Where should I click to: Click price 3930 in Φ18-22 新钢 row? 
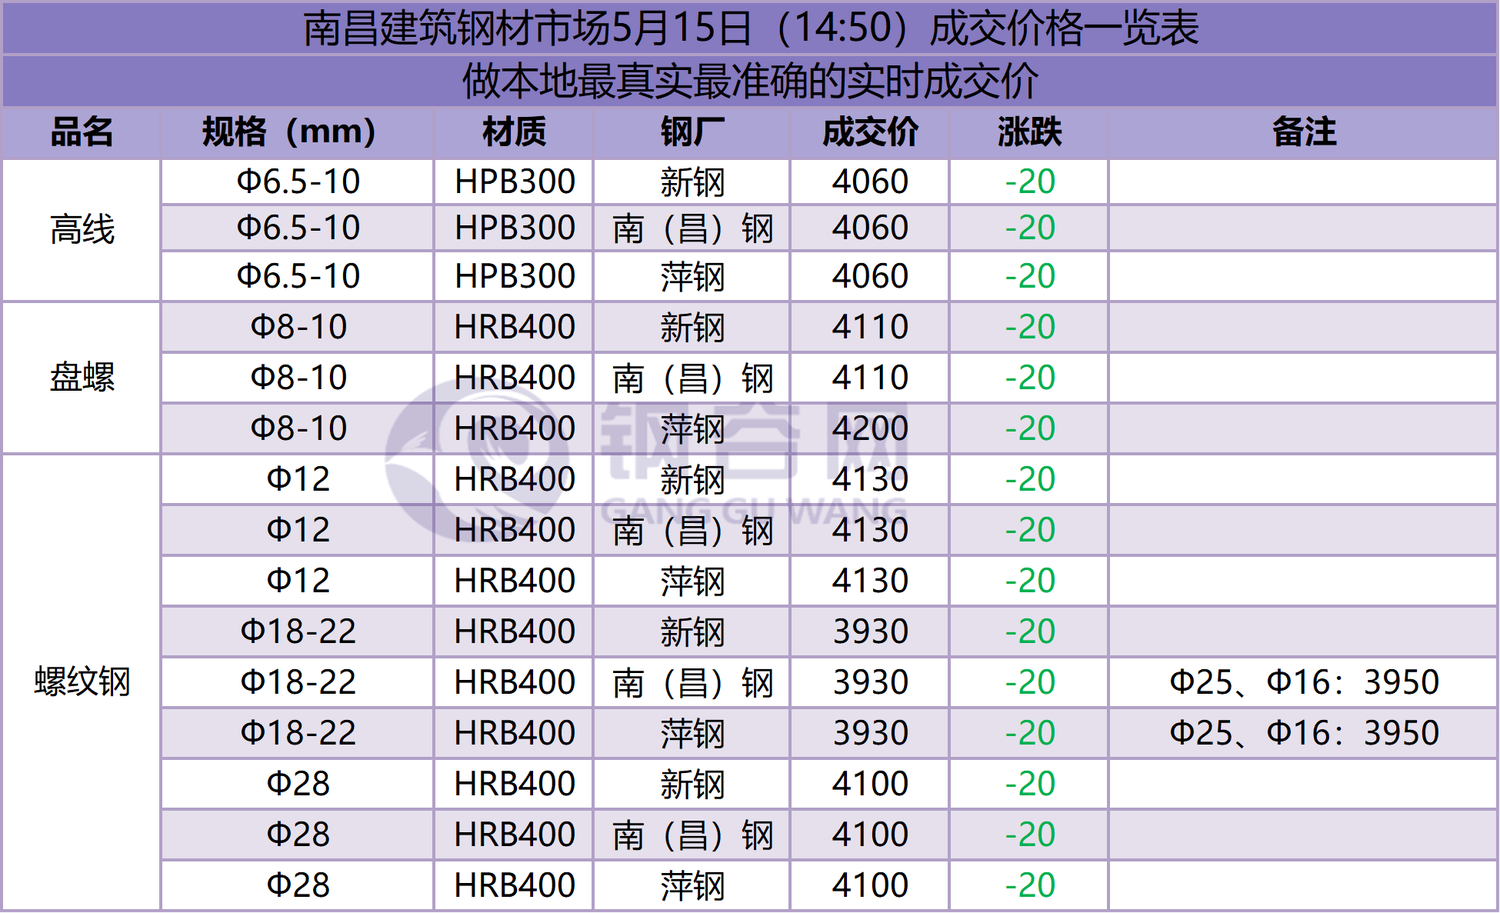point(870,632)
